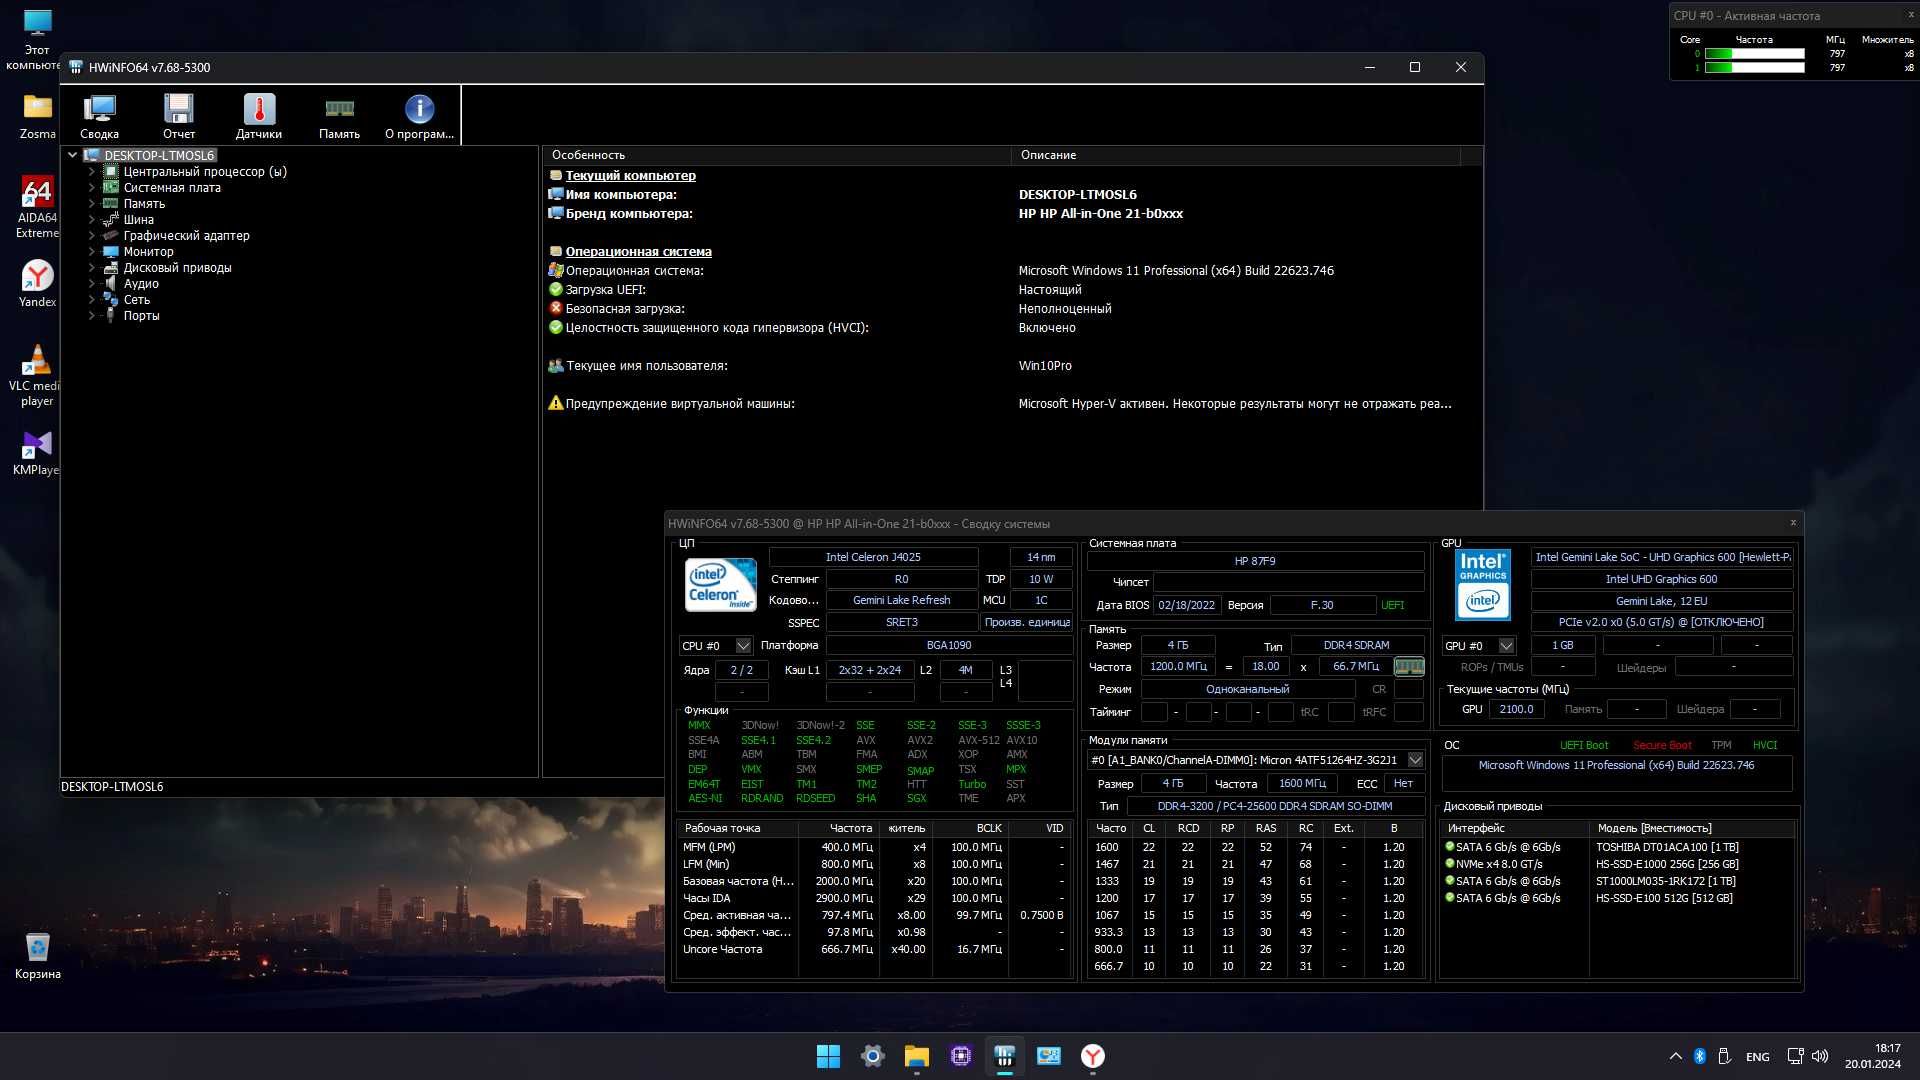The width and height of the screenshot is (1920, 1080).
Task: Click the Intel Graphics logo
Action: click(x=1483, y=585)
